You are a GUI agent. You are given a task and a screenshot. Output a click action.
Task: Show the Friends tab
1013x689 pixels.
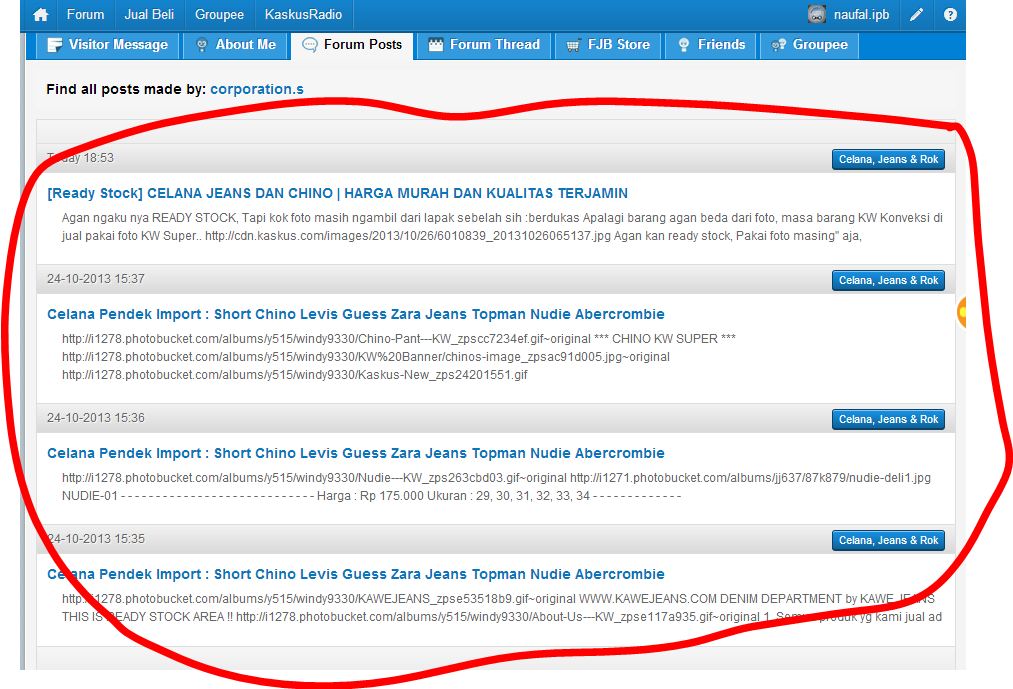point(710,45)
